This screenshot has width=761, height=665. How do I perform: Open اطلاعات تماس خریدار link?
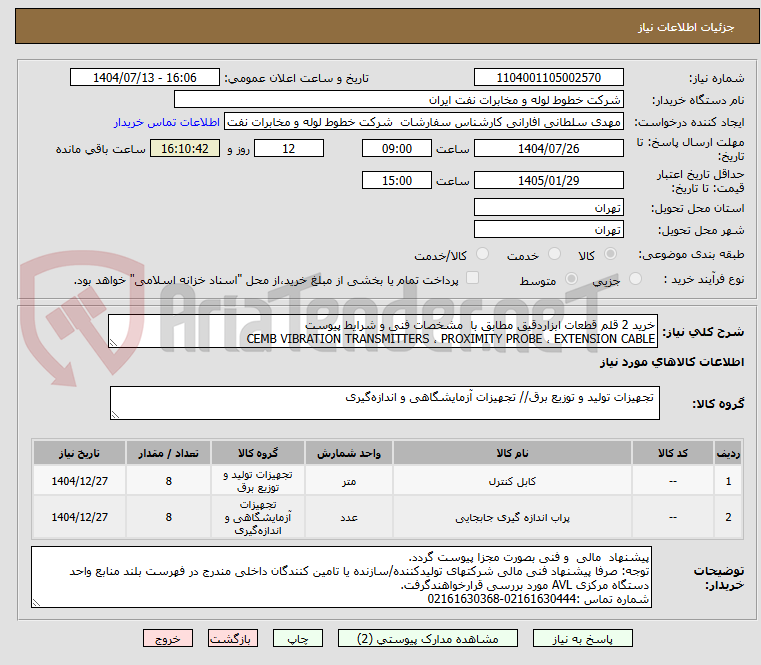167,122
